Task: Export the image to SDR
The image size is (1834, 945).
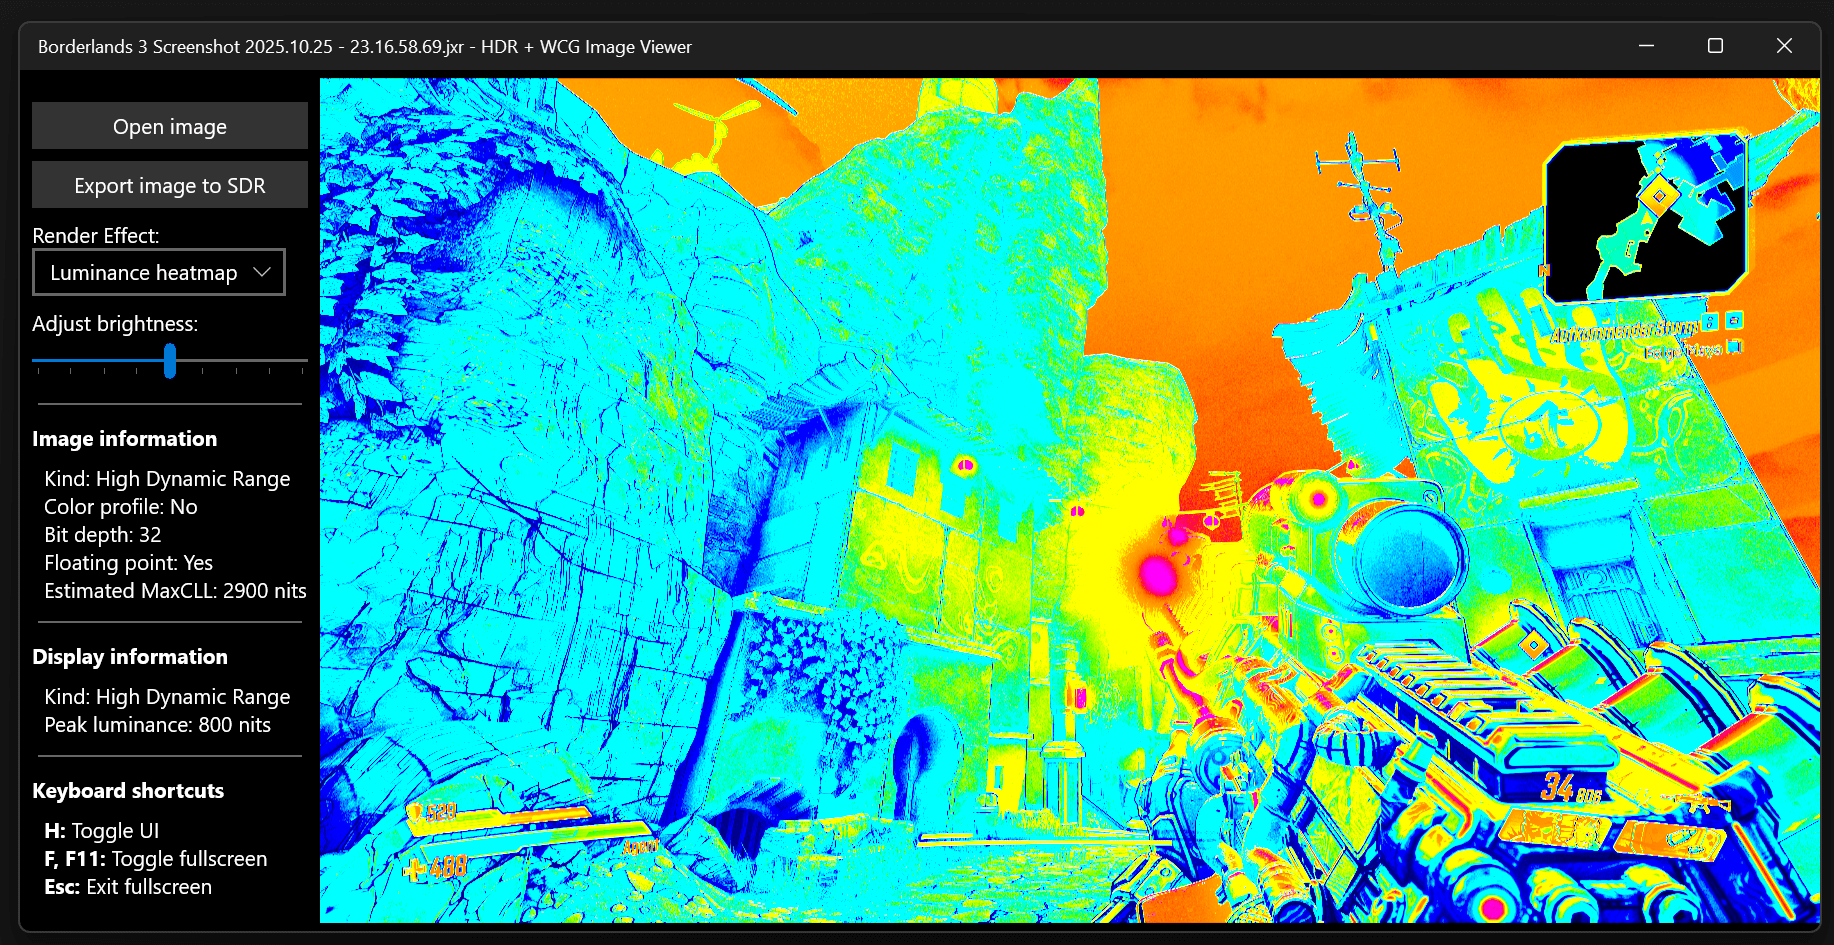Action: 170,185
